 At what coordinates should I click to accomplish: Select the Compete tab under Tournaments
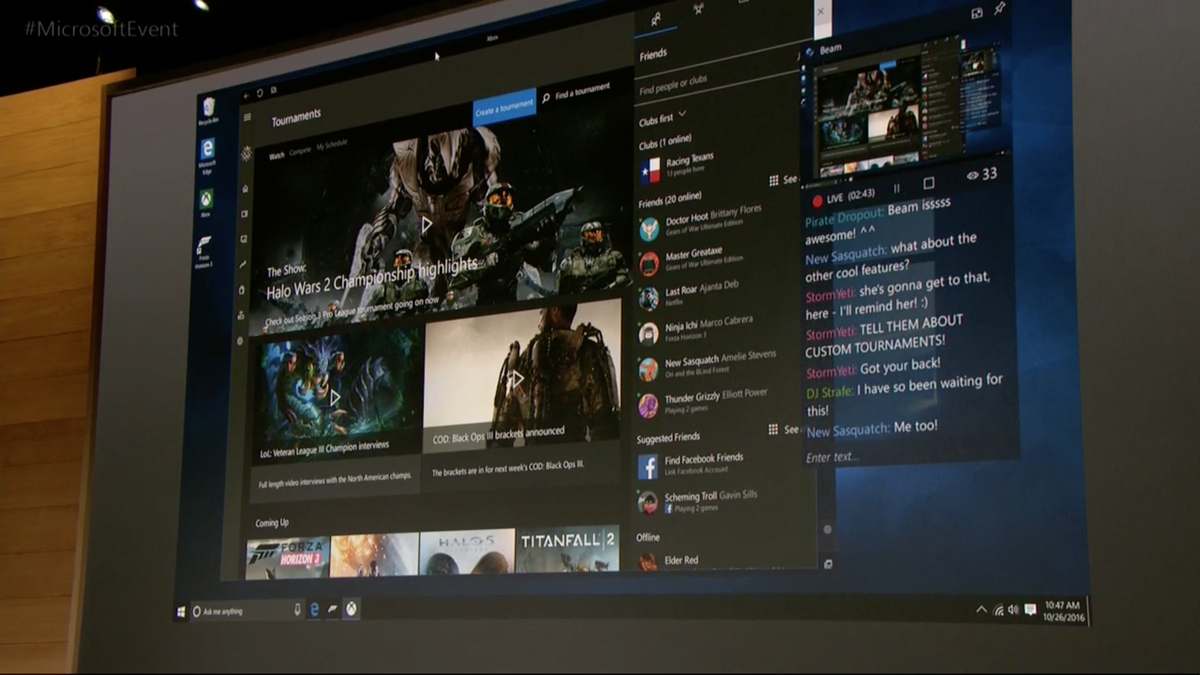299,152
